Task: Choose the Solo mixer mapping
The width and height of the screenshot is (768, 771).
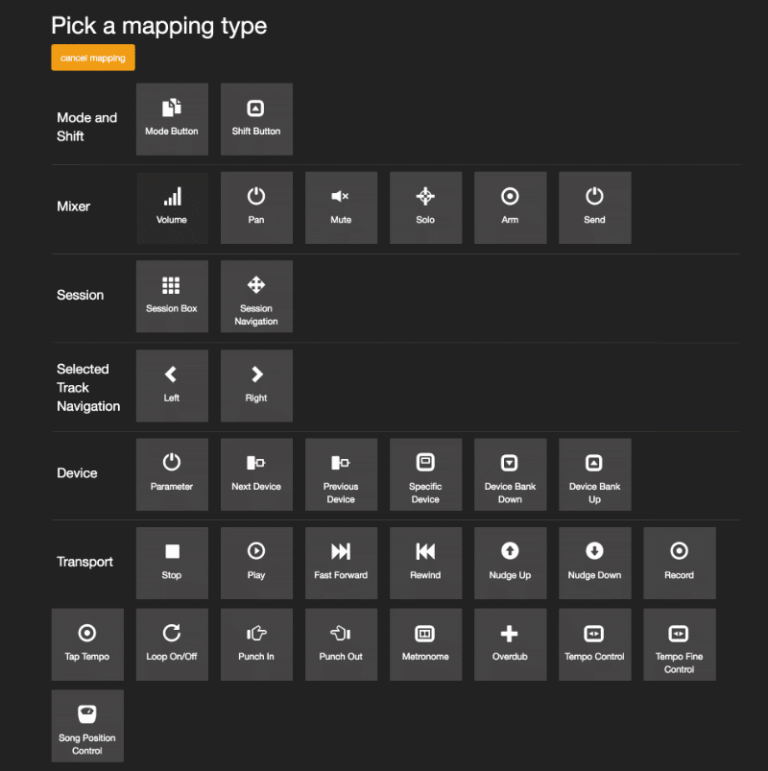Action: coord(425,208)
